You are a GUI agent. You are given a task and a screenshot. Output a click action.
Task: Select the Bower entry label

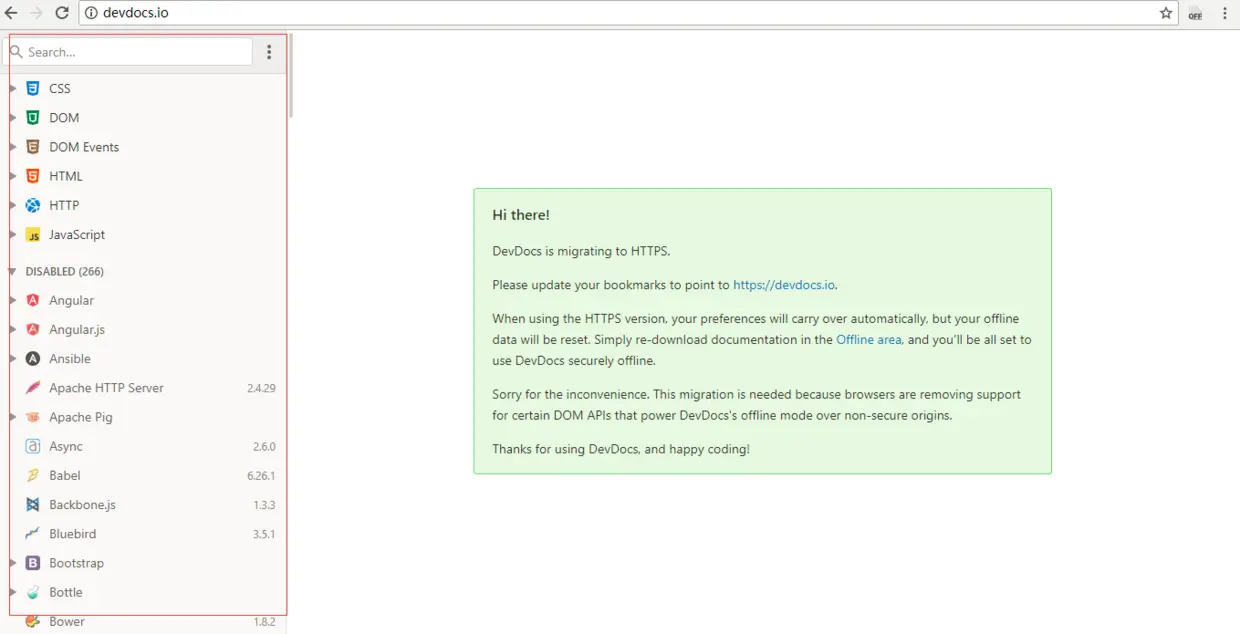coord(67,621)
